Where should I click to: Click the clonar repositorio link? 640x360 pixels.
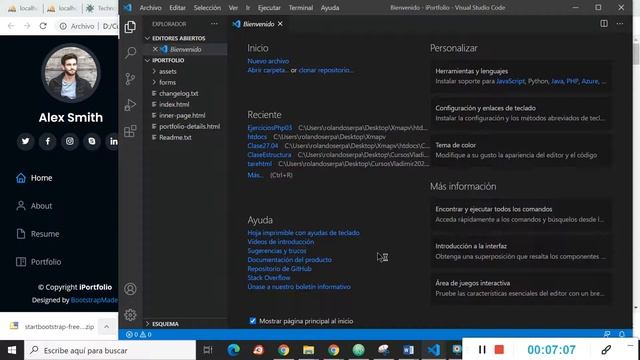[x=326, y=70]
